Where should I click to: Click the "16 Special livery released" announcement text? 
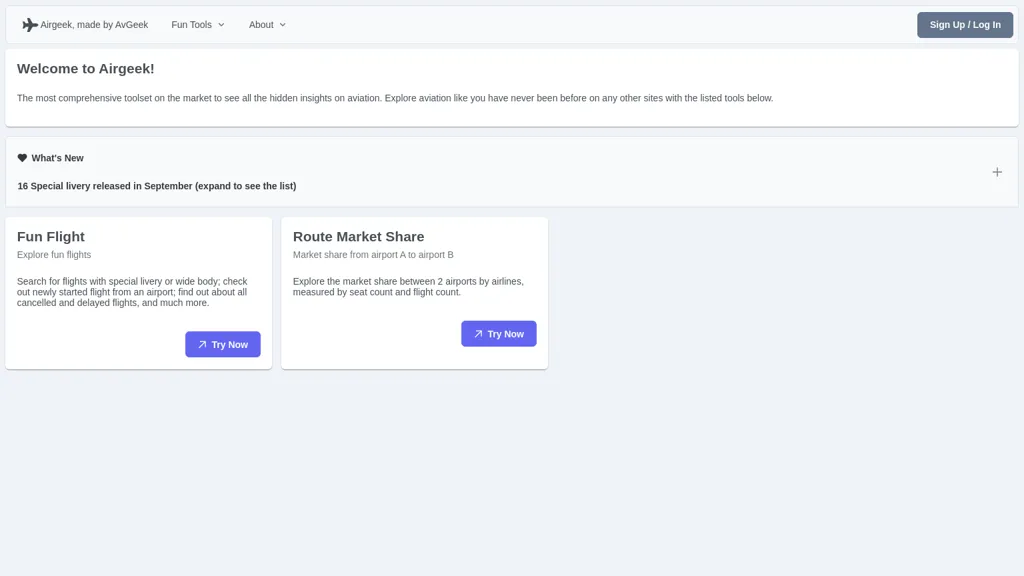point(156,186)
